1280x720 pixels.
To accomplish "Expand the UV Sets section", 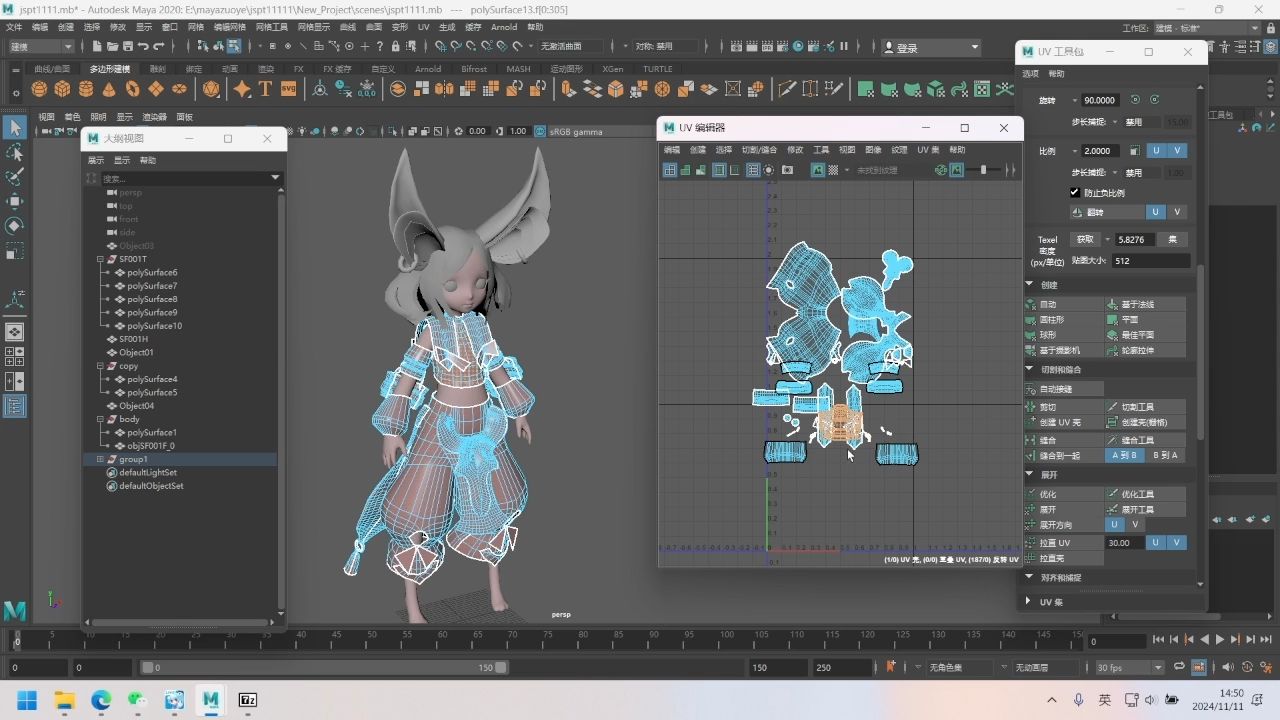I will (1029, 601).
